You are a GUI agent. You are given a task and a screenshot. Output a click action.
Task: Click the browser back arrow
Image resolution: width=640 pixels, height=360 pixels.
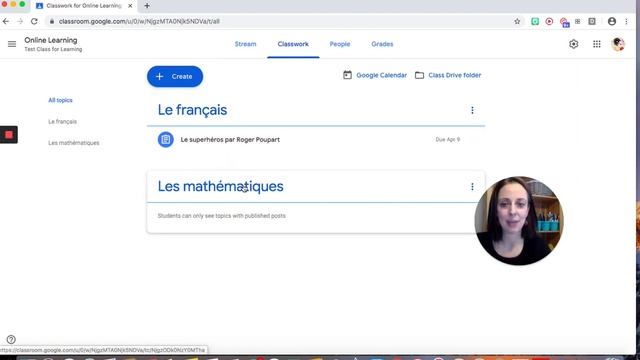coord(6,21)
